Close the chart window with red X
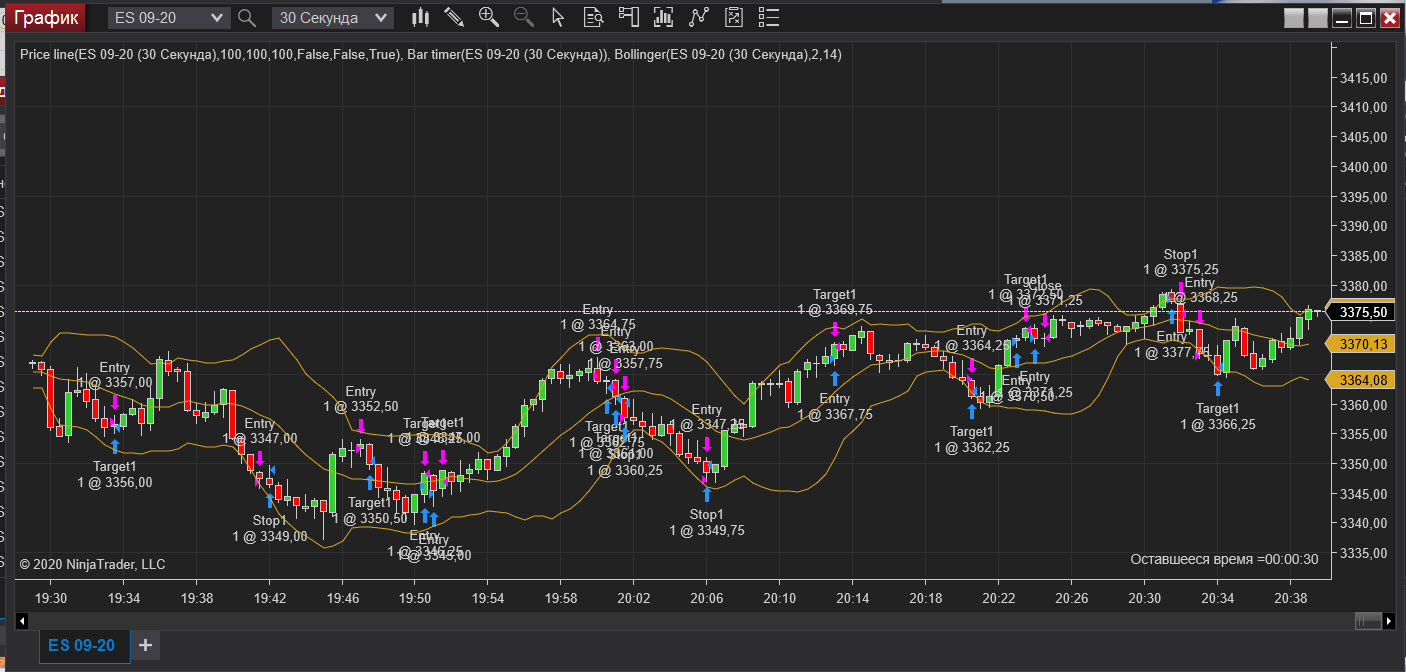The height and width of the screenshot is (672, 1406). tap(1390, 18)
